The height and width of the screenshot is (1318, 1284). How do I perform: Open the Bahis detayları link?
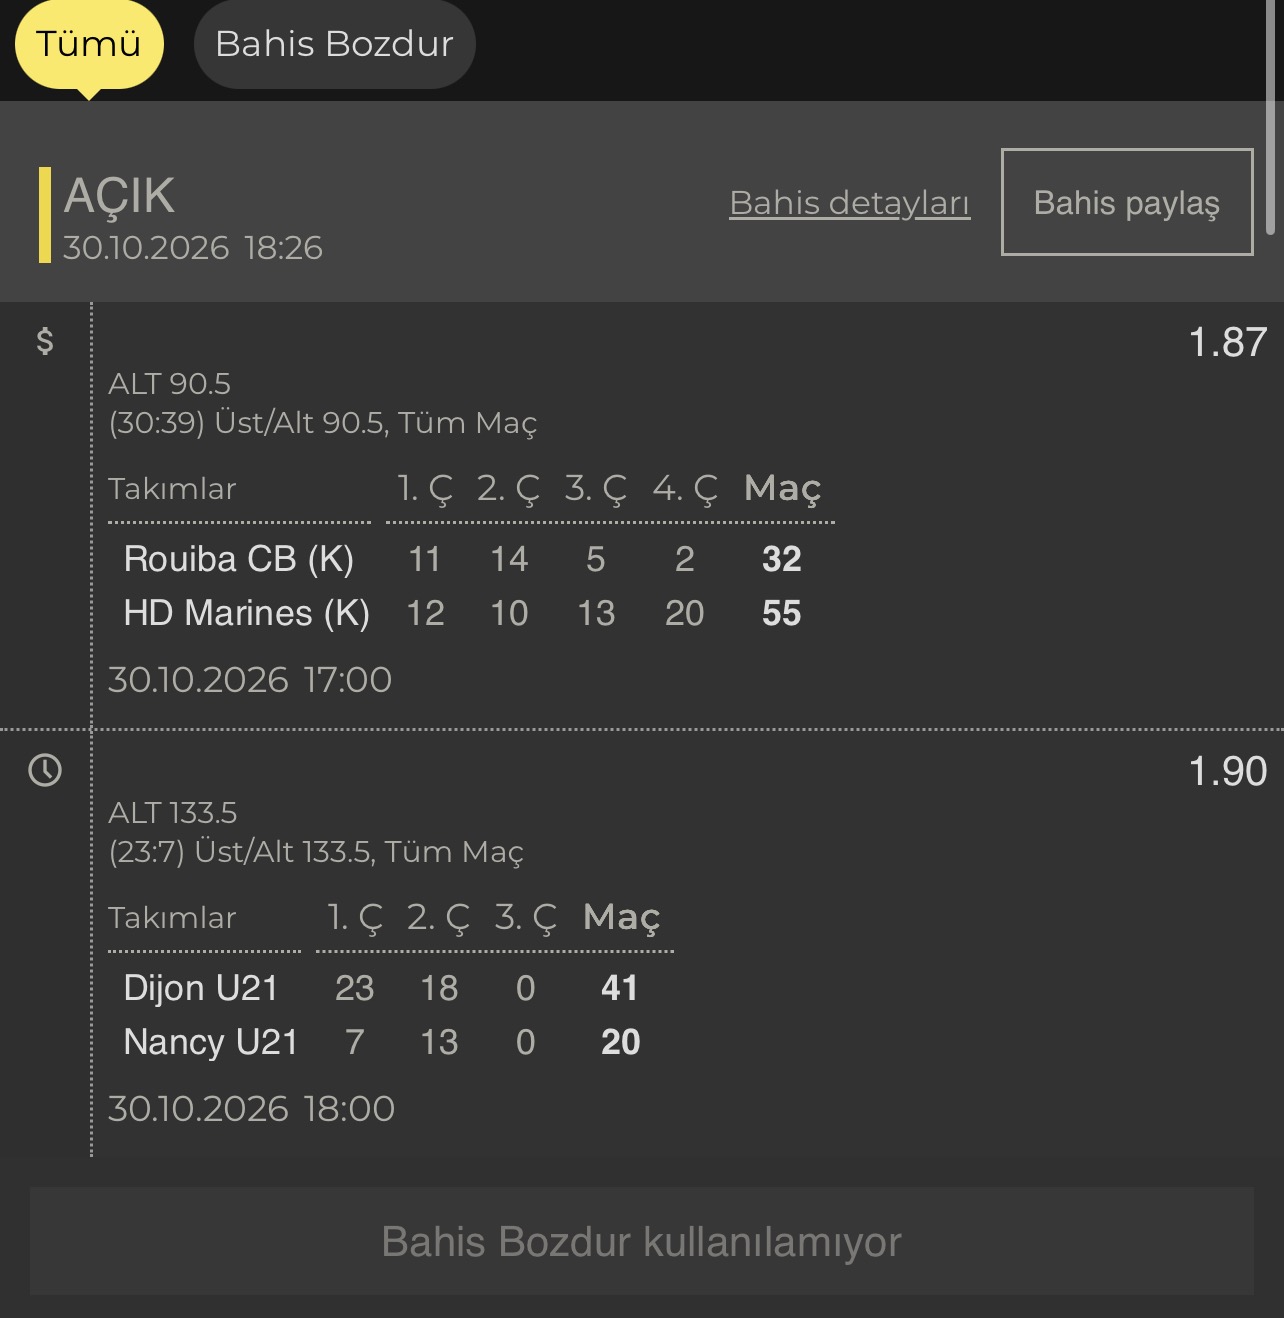[849, 203]
